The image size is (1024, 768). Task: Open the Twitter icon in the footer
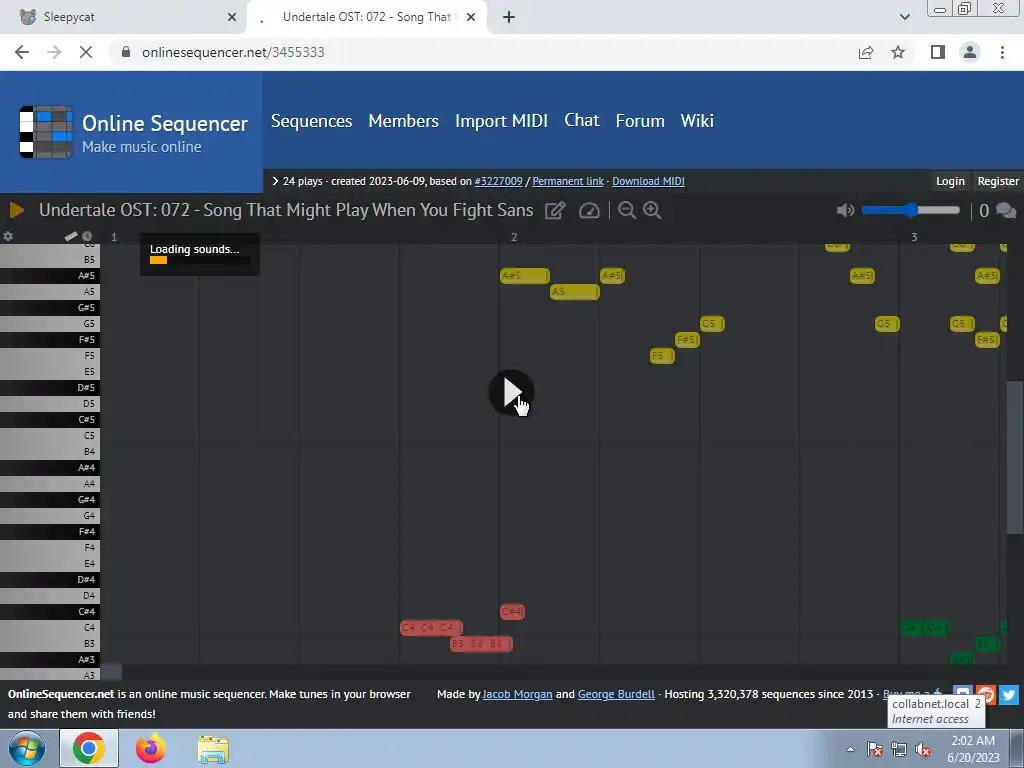coord(1009,694)
